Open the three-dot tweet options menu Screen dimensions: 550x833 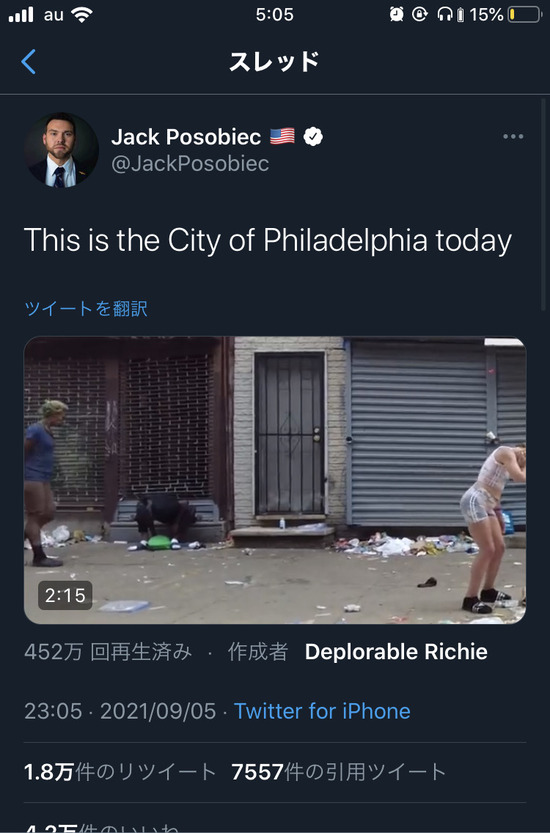pyautogui.click(x=513, y=137)
